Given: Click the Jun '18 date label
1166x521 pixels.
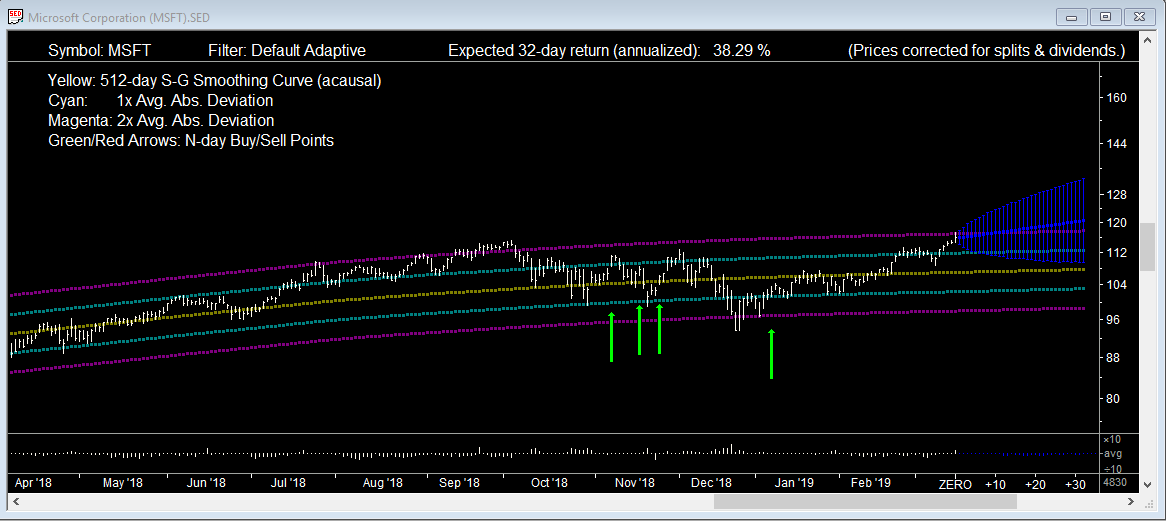Looking at the screenshot, I should tap(206, 483).
